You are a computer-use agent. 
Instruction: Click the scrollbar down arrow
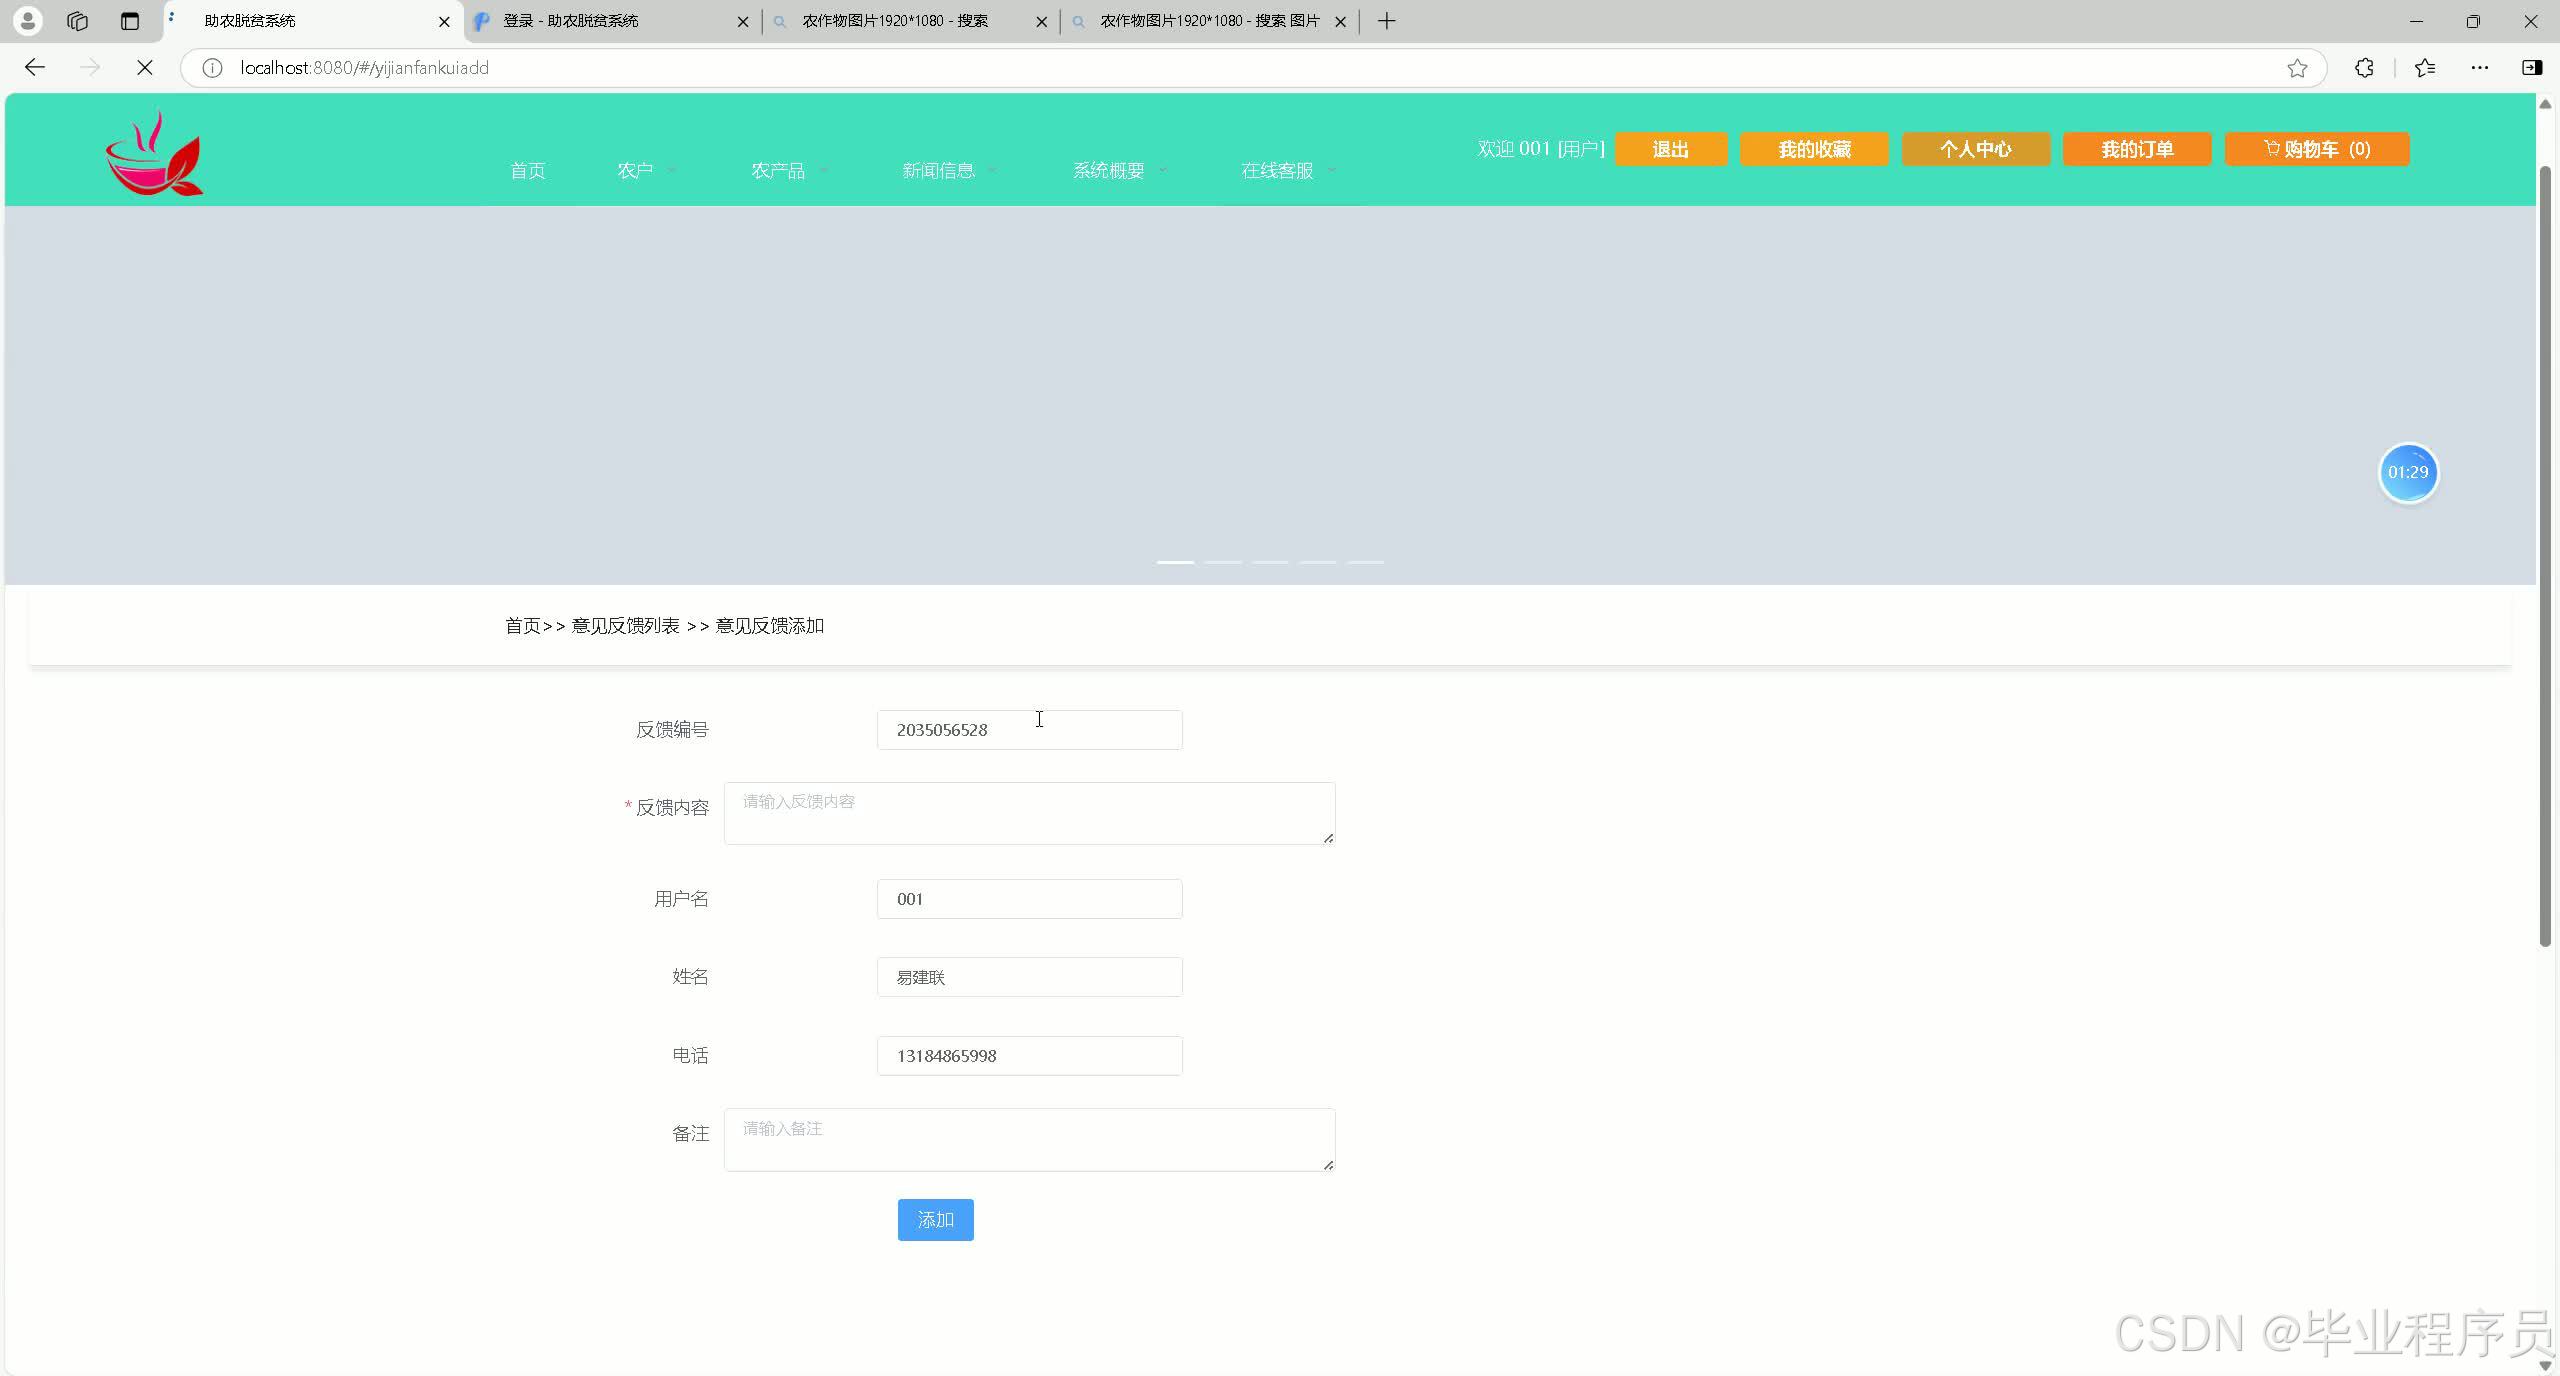(2546, 1365)
